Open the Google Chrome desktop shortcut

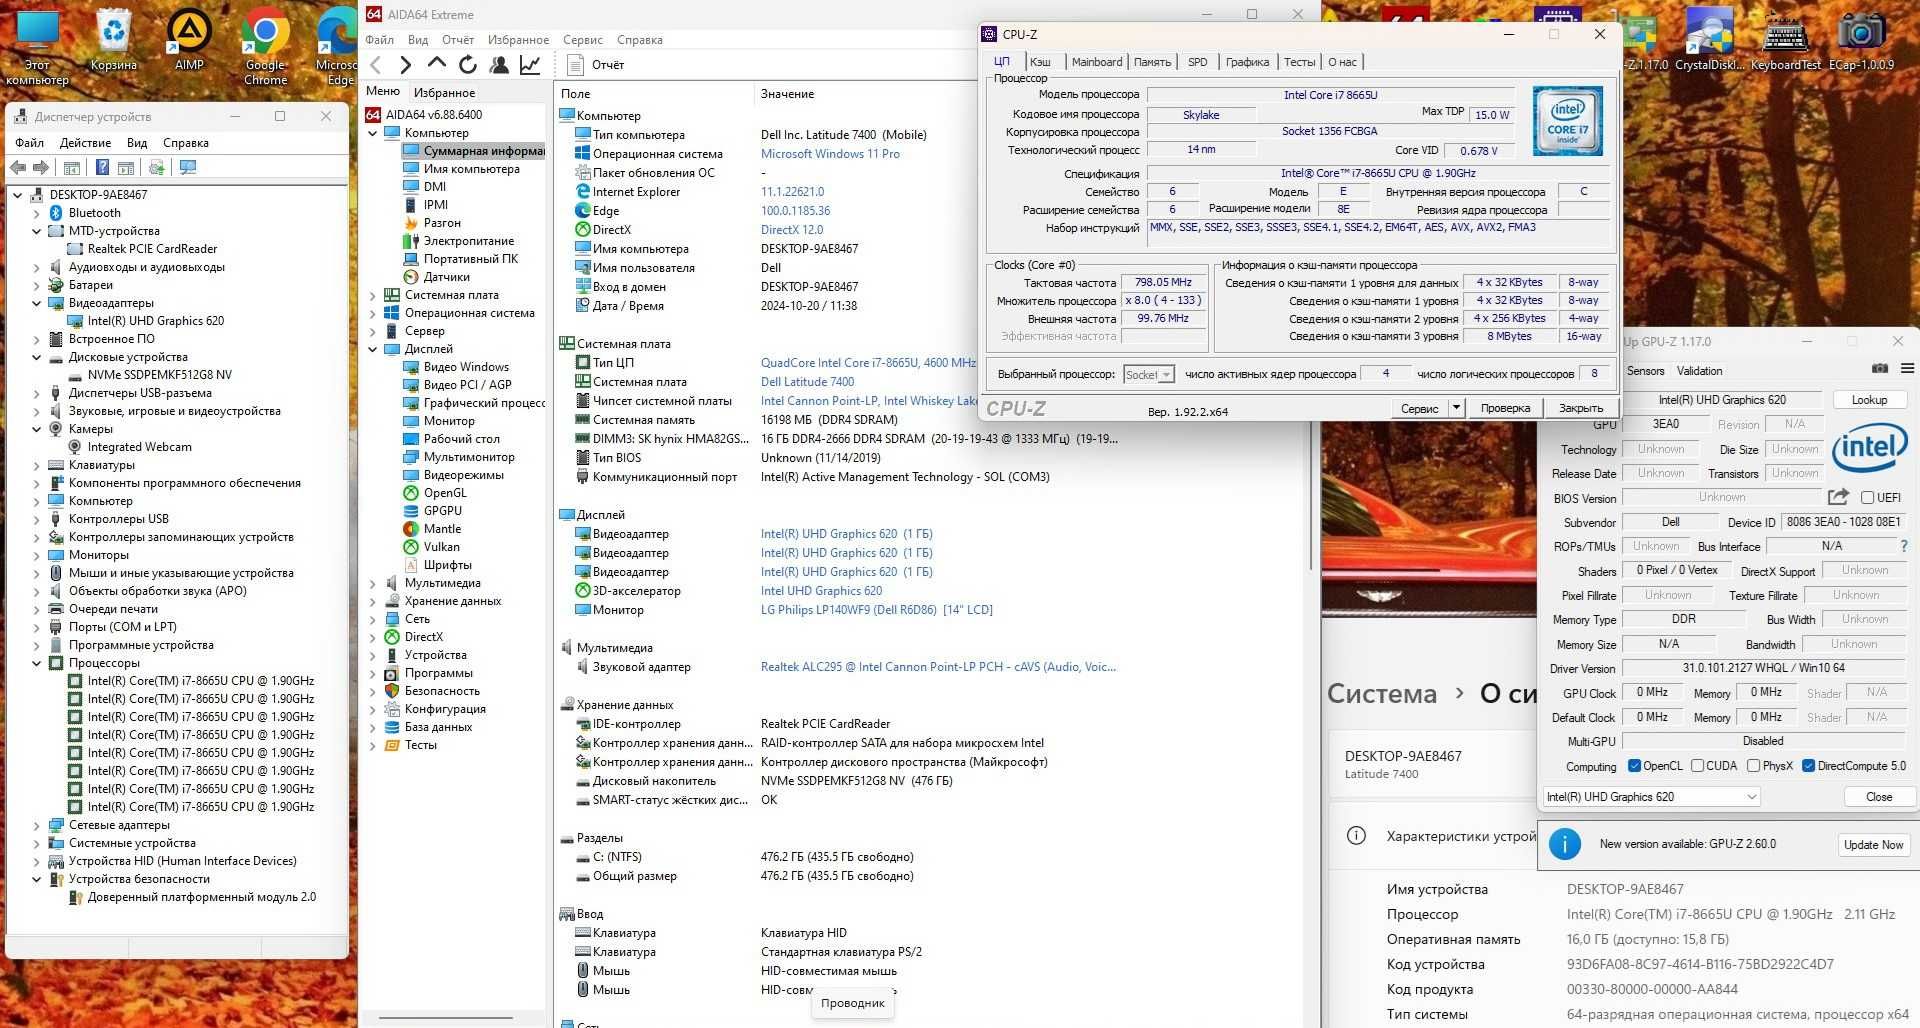(x=265, y=47)
